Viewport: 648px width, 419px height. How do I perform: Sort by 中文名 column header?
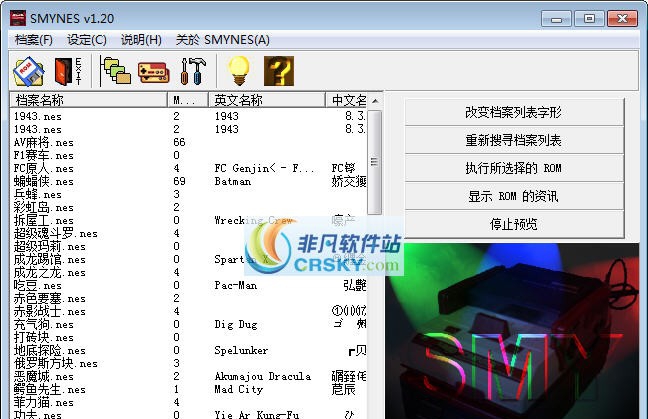coord(346,100)
